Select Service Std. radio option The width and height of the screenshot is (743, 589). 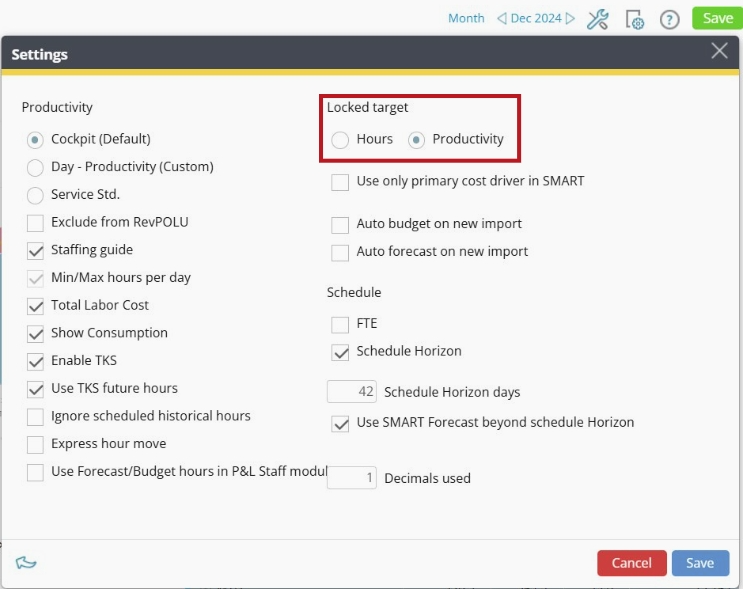[35, 195]
